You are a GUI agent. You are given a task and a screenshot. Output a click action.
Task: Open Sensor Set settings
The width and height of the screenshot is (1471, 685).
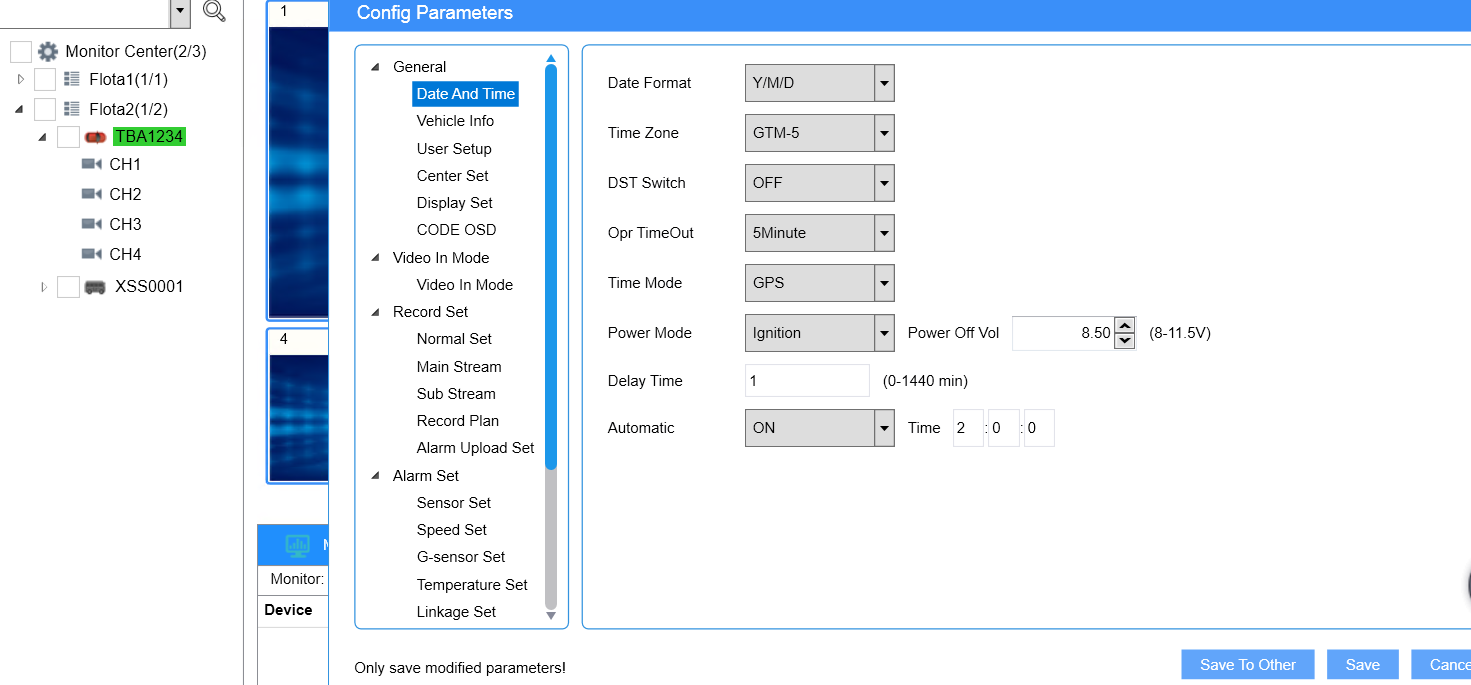coord(454,503)
